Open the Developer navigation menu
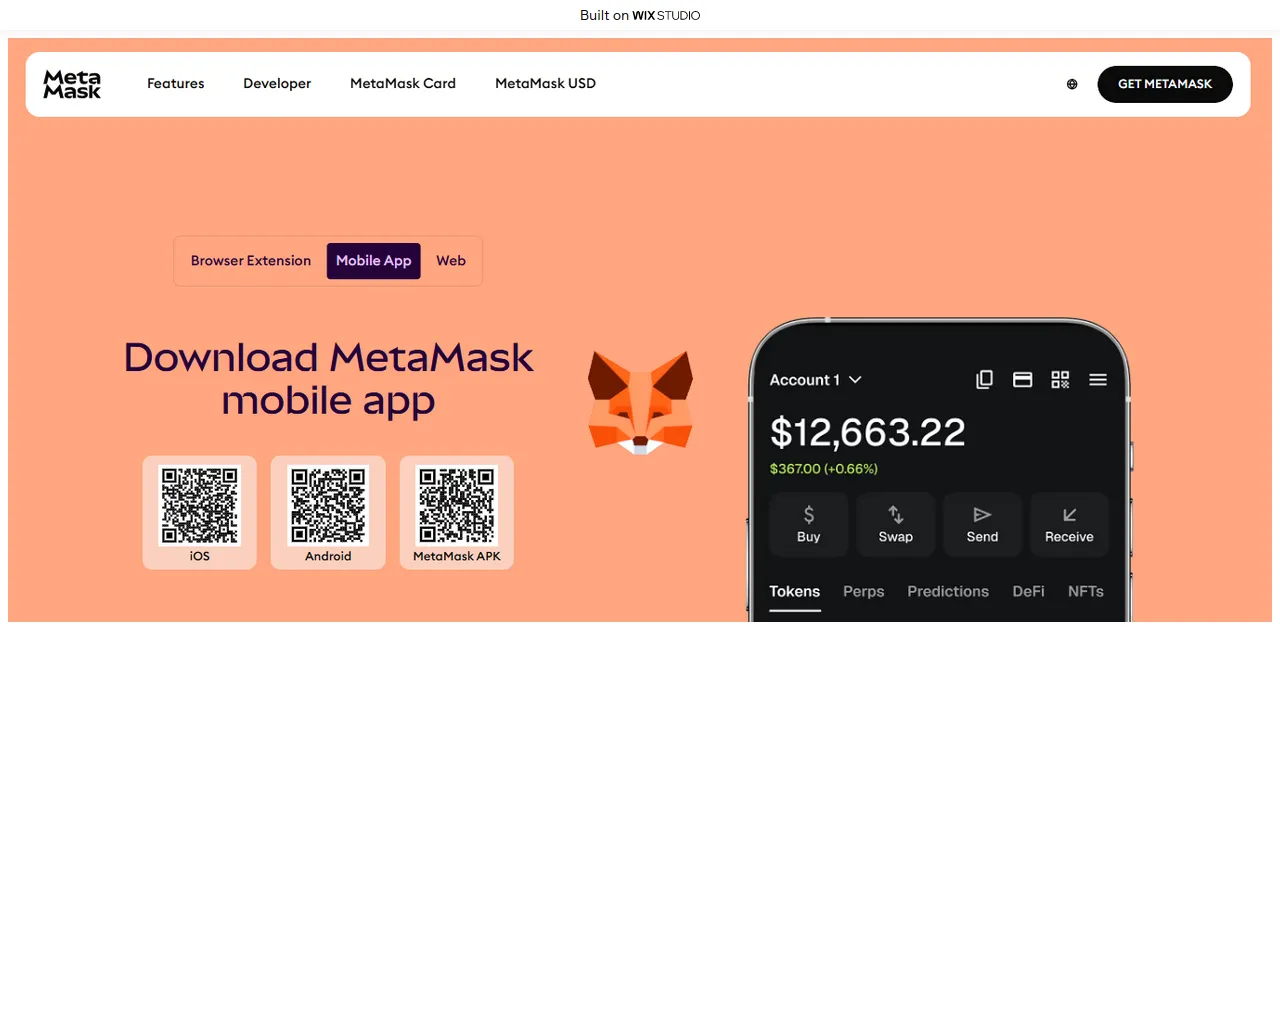The height and width of the screenshot is (1024, 1280). click(x=277, y=84)
